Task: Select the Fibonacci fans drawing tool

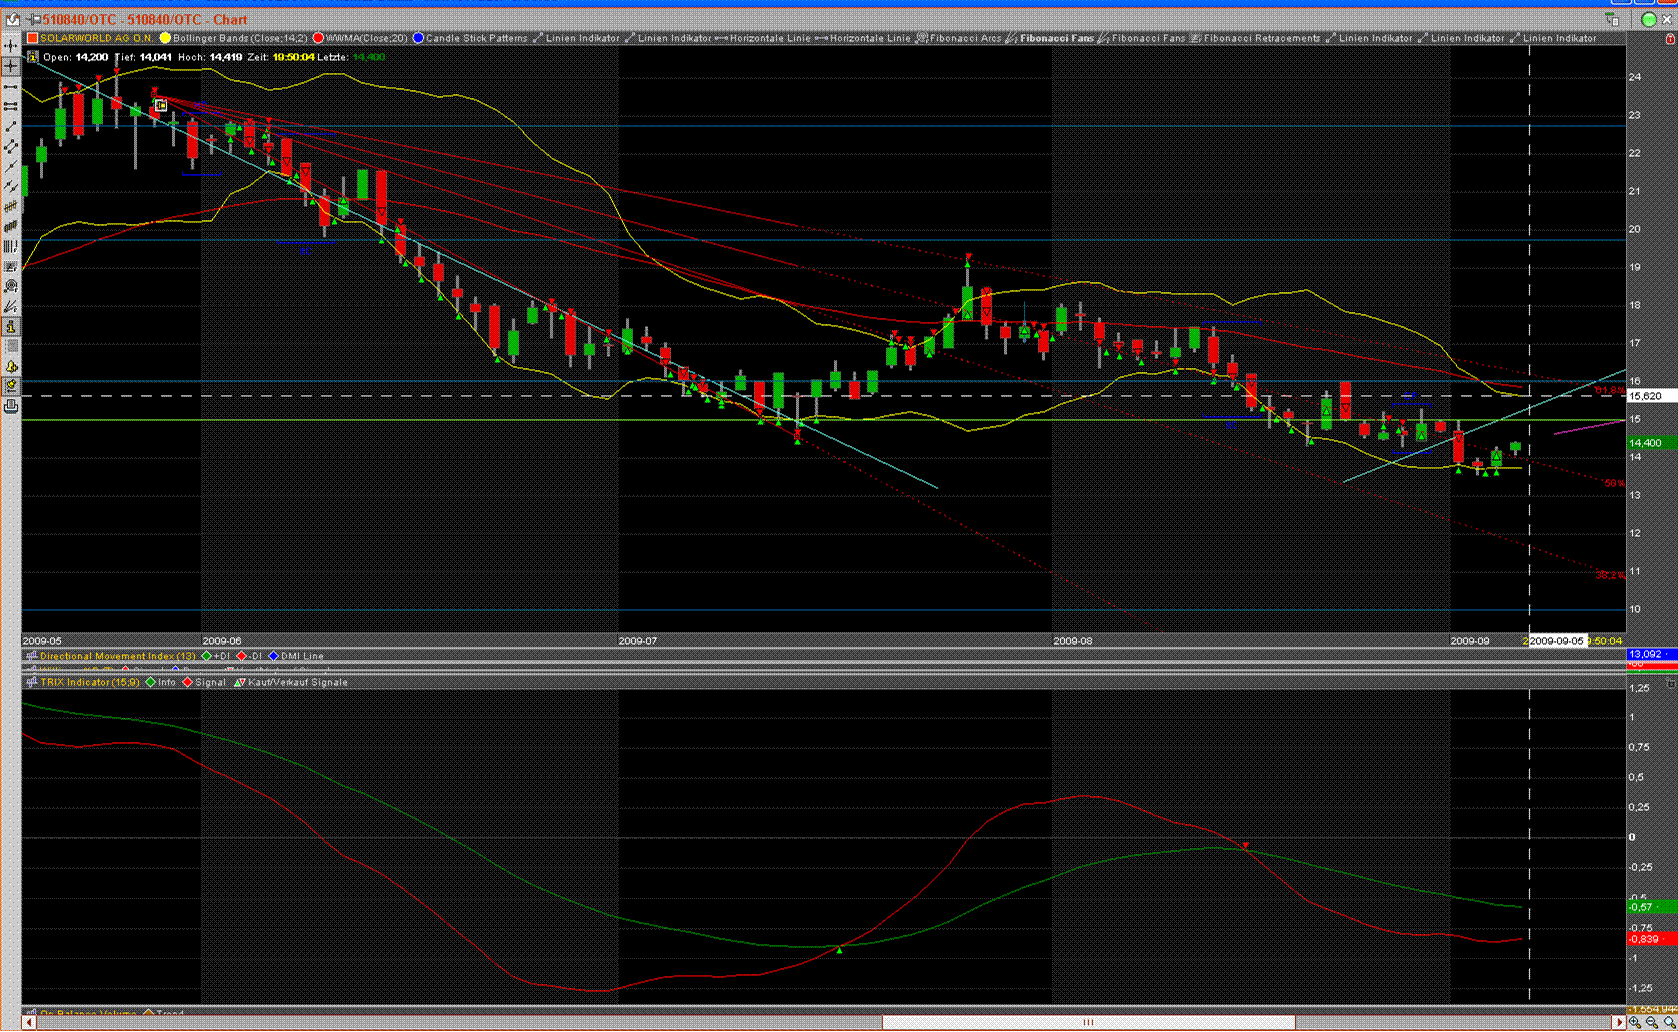Action: point(11,306)
